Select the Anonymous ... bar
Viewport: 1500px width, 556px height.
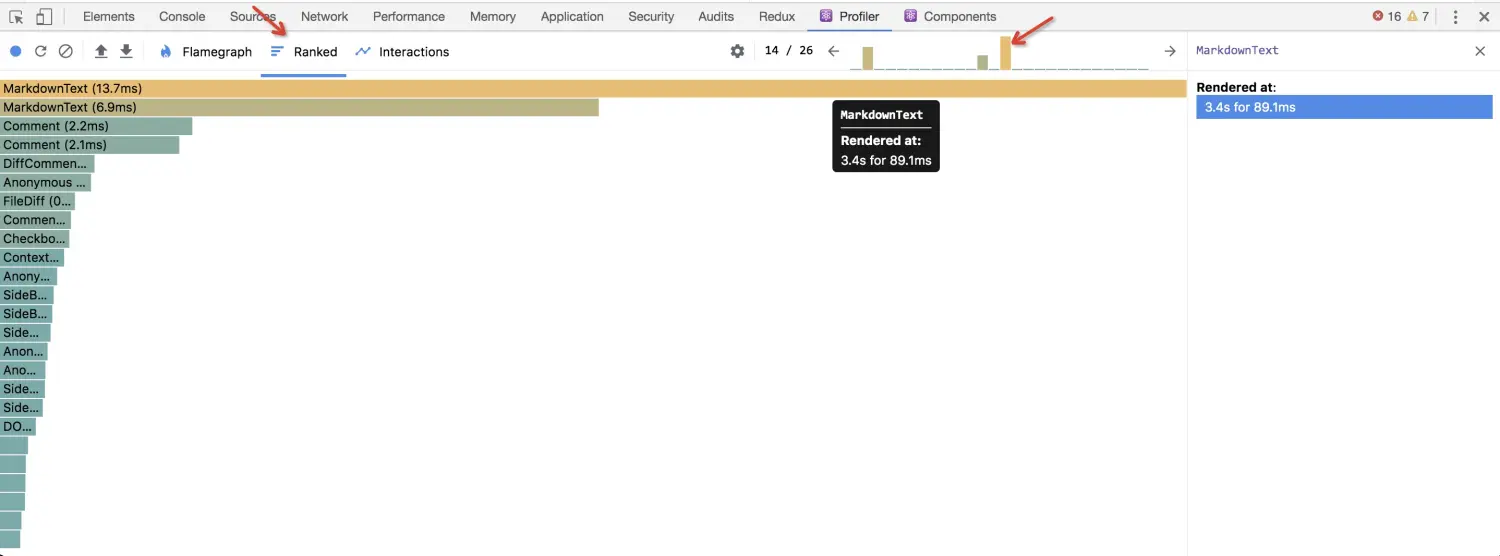[45, 183]
